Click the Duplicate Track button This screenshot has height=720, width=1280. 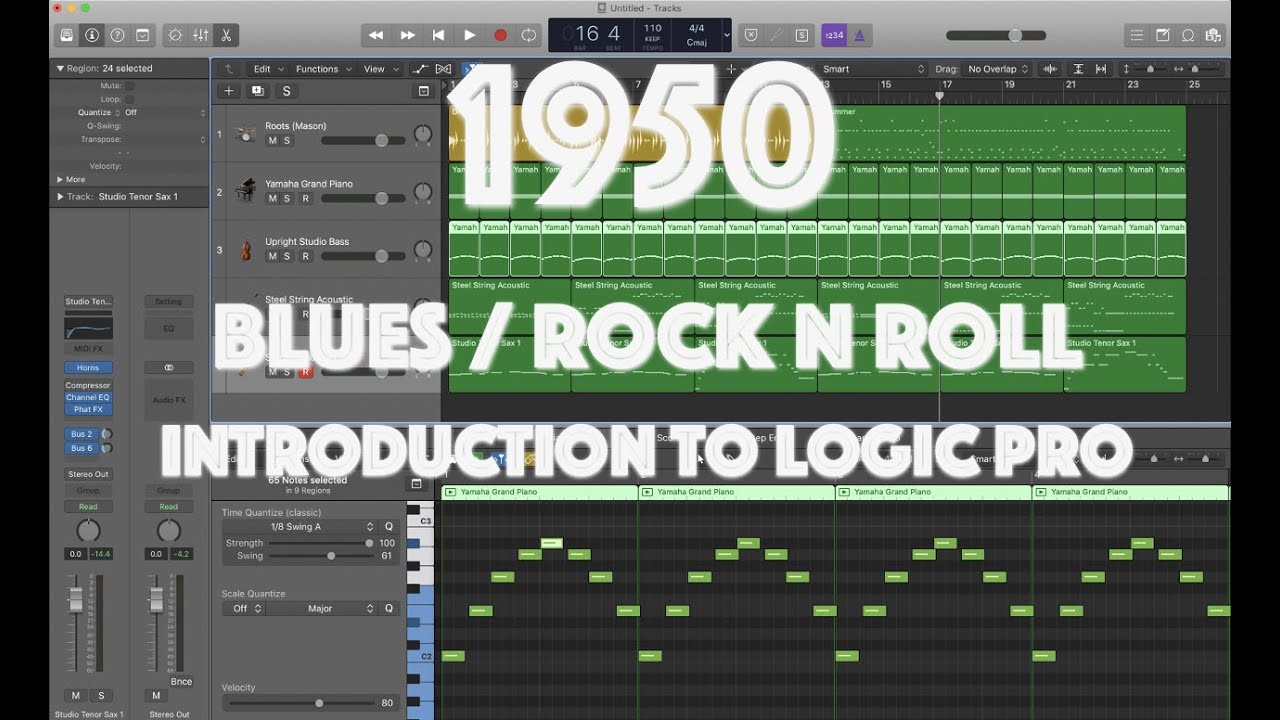point(258,91)
